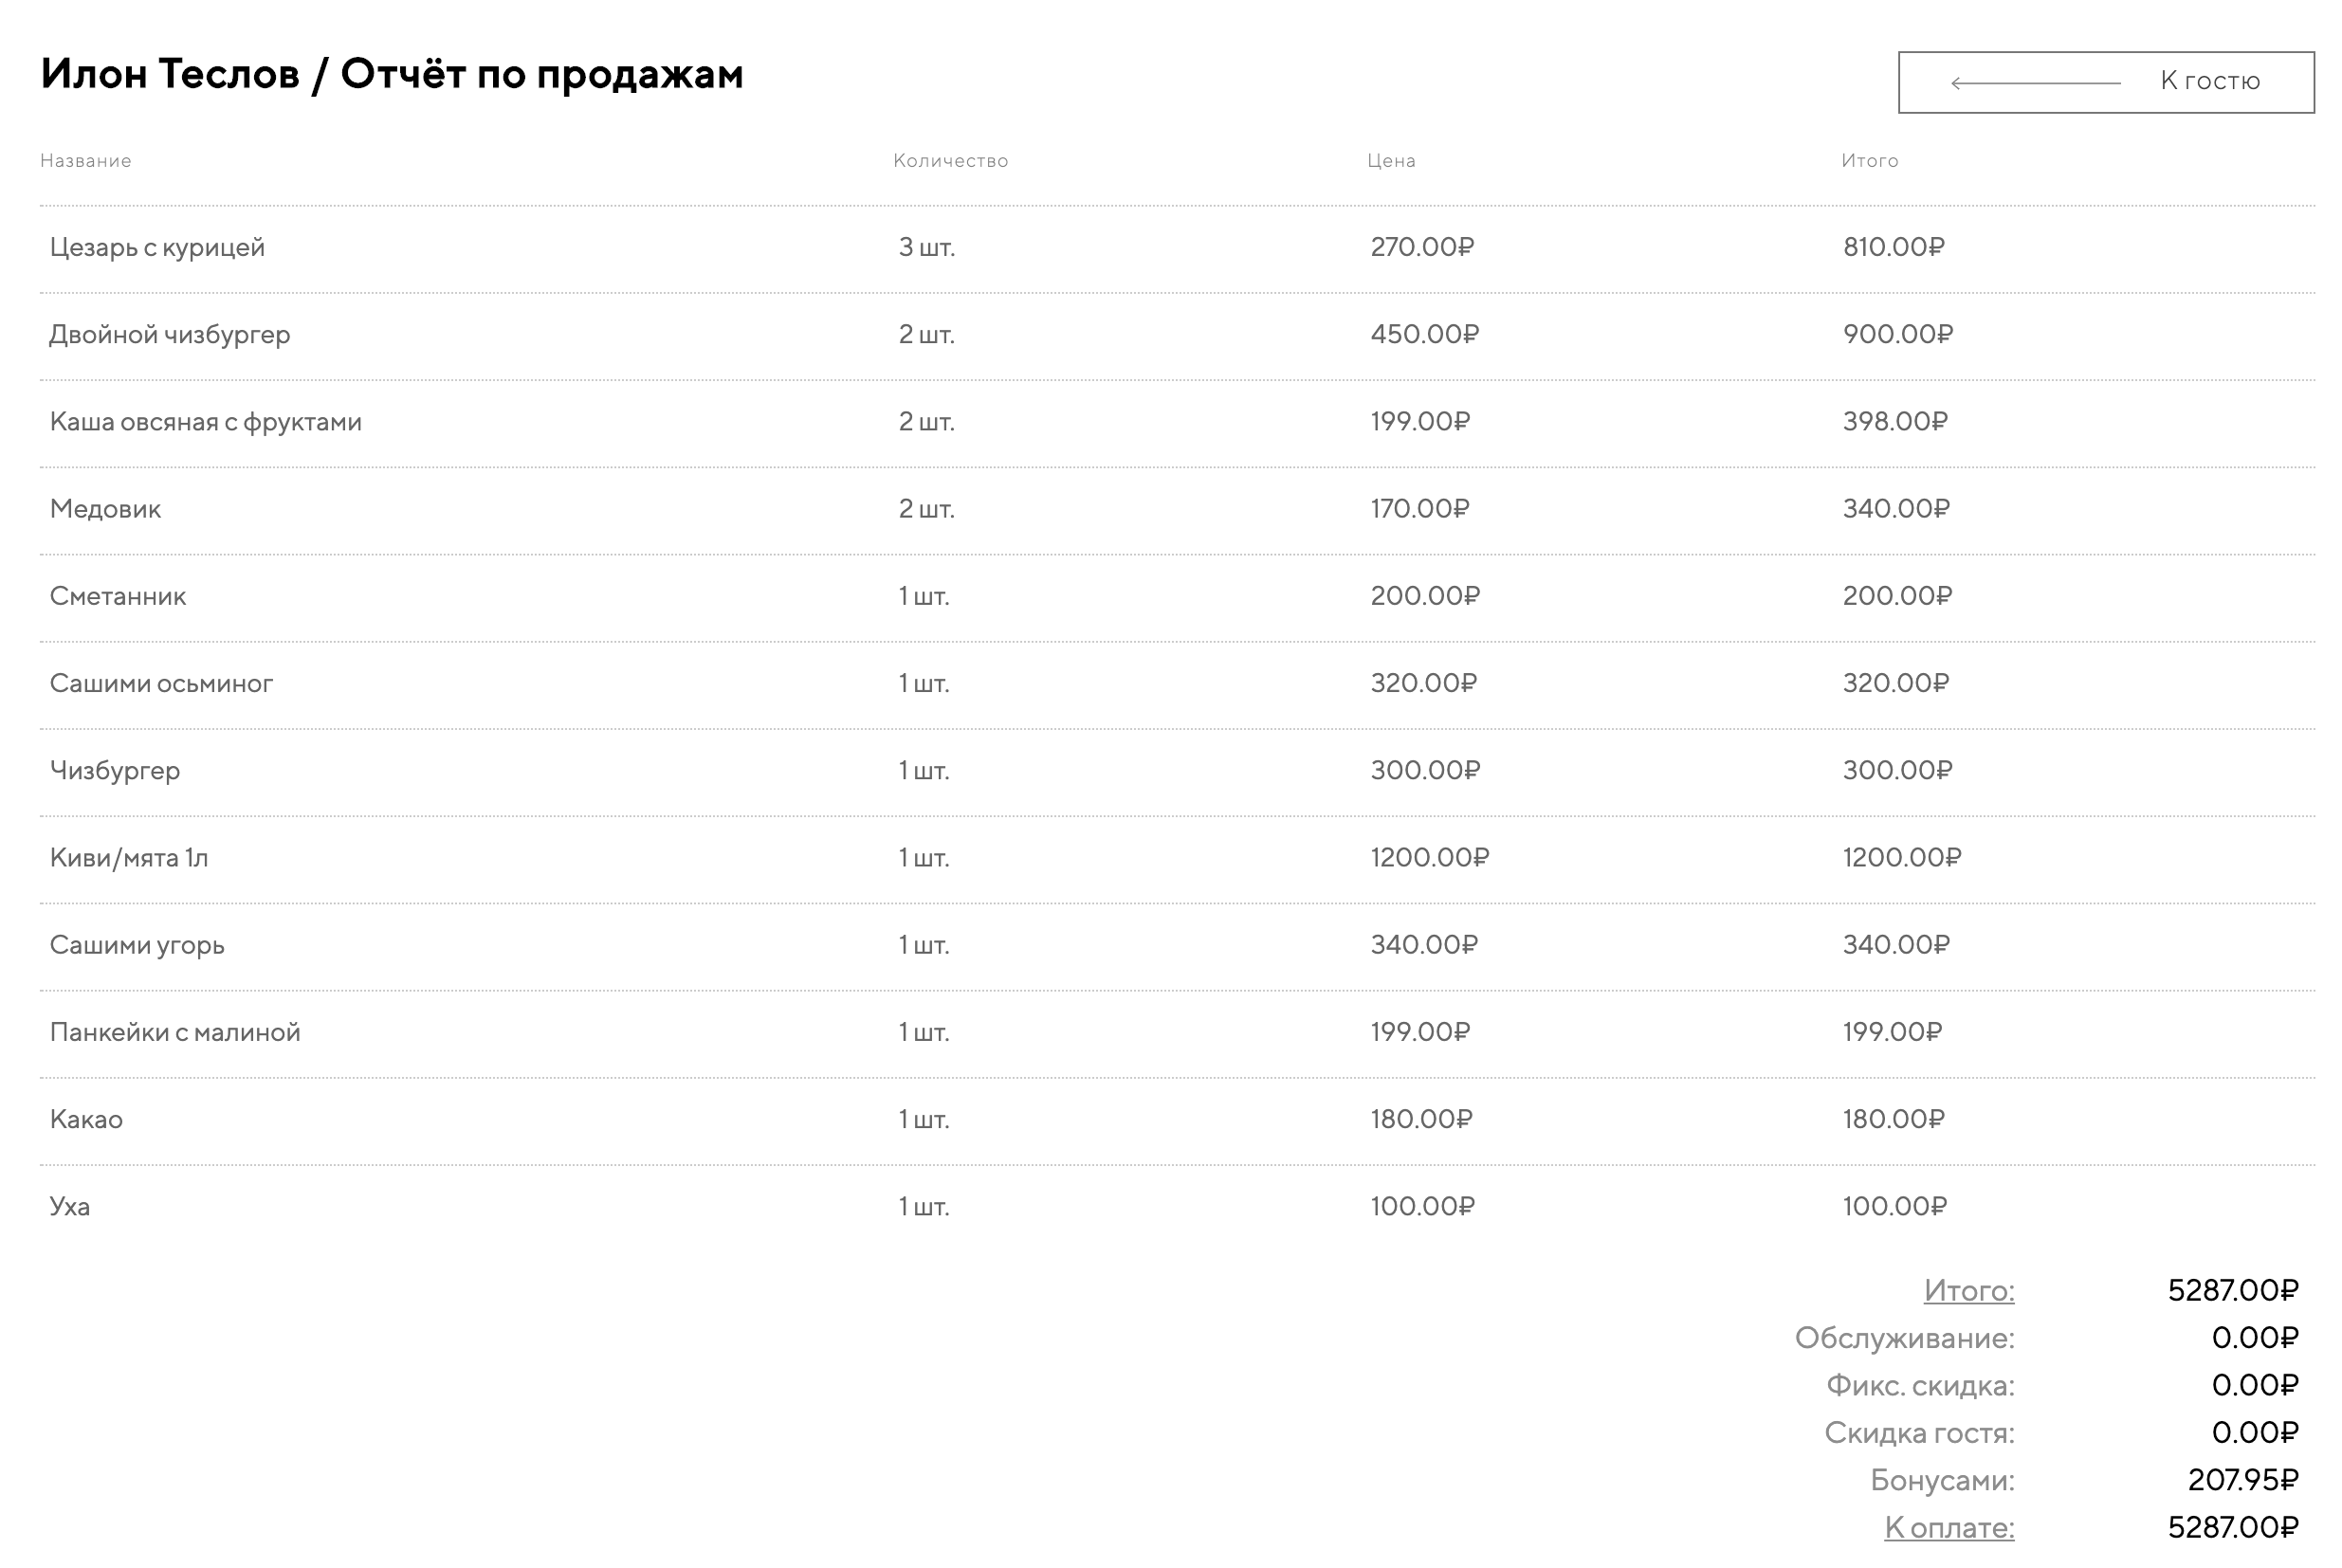Click the Сашими осьминог row
Screen dimensions: 2342x1568
click(161, 683)
